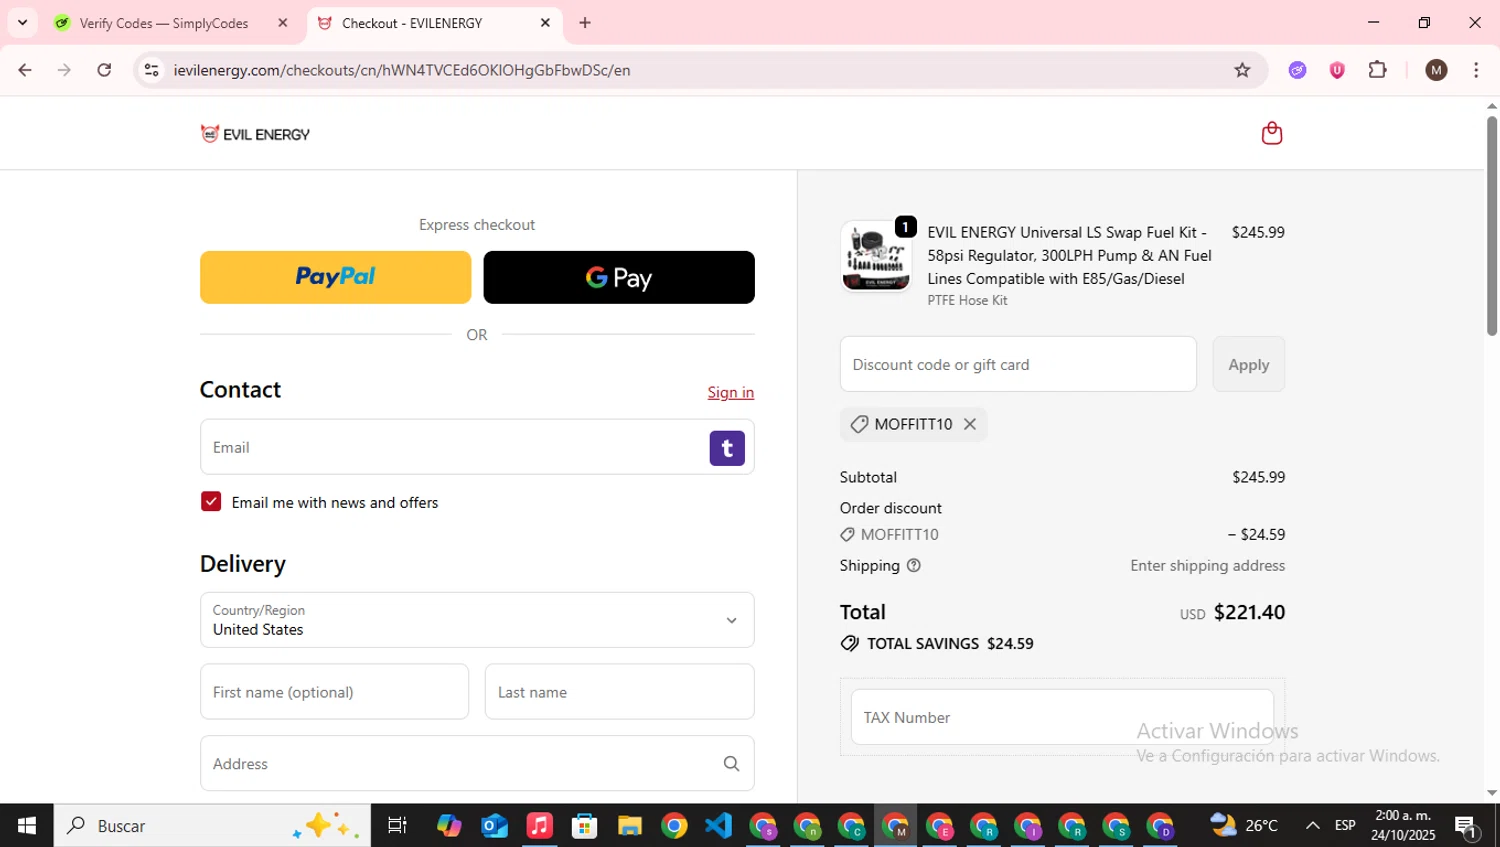Image resolution: width=1500 pixels, height=847 pixels.
Task: Click the forward navigation arrow
Action: pos(64,70)
